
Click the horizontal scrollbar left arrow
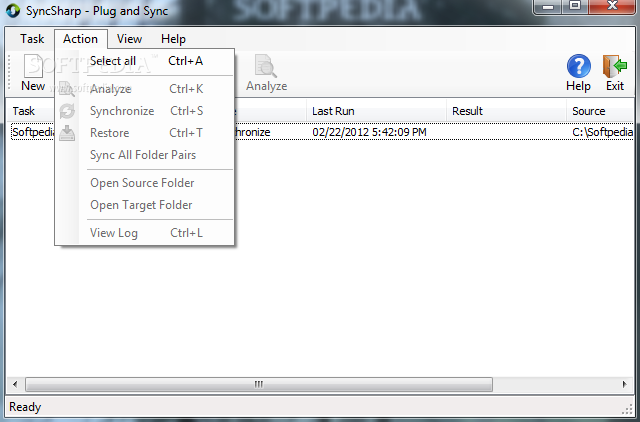click(x=15, y=384)
